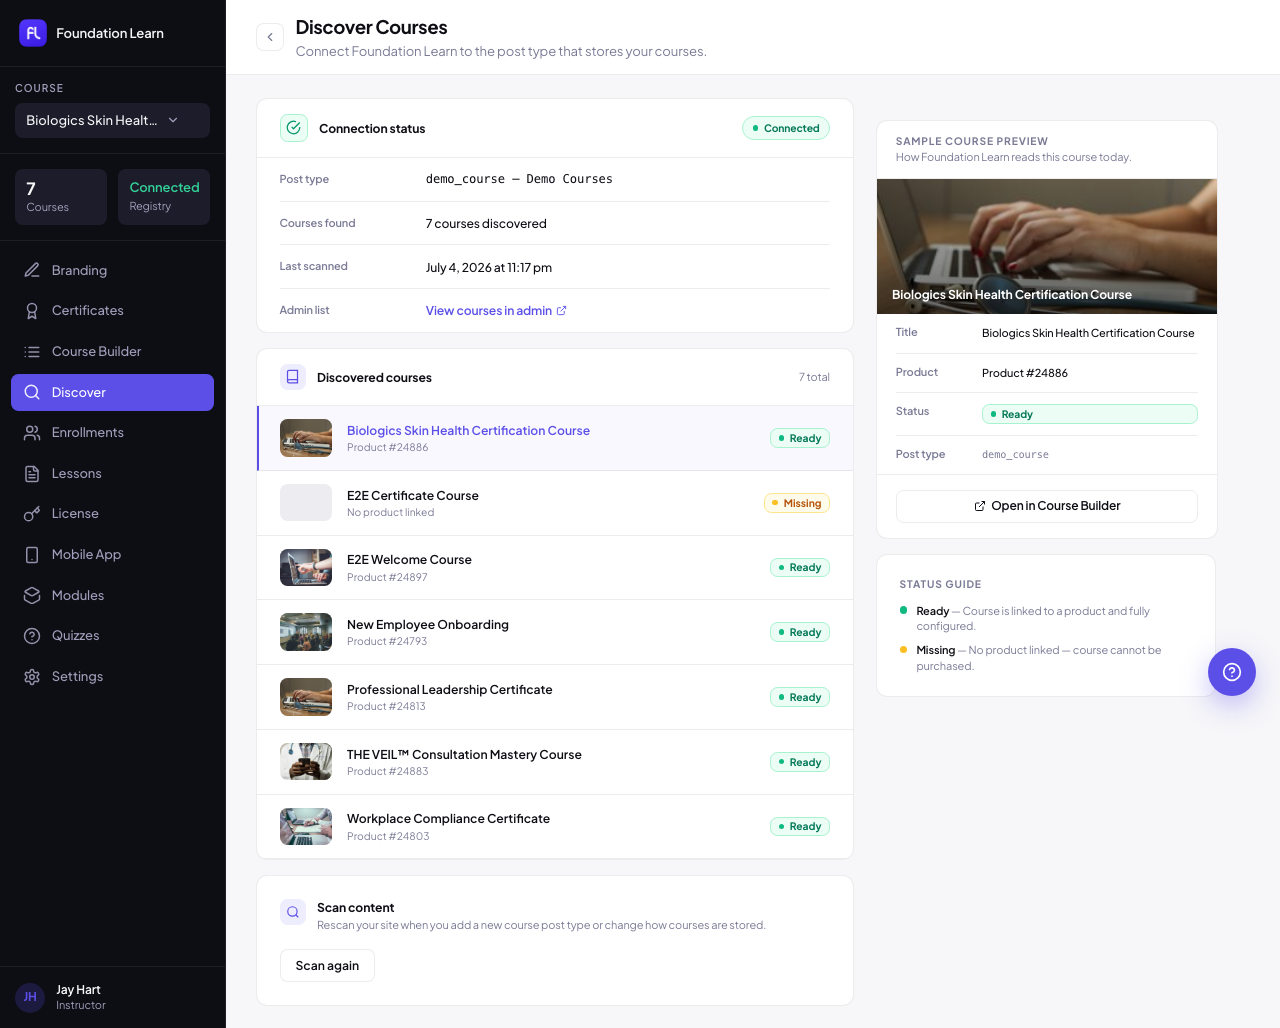The image size is (1280, 1028).
Task: Click the Connected status badge
Action: coord(786,128)
